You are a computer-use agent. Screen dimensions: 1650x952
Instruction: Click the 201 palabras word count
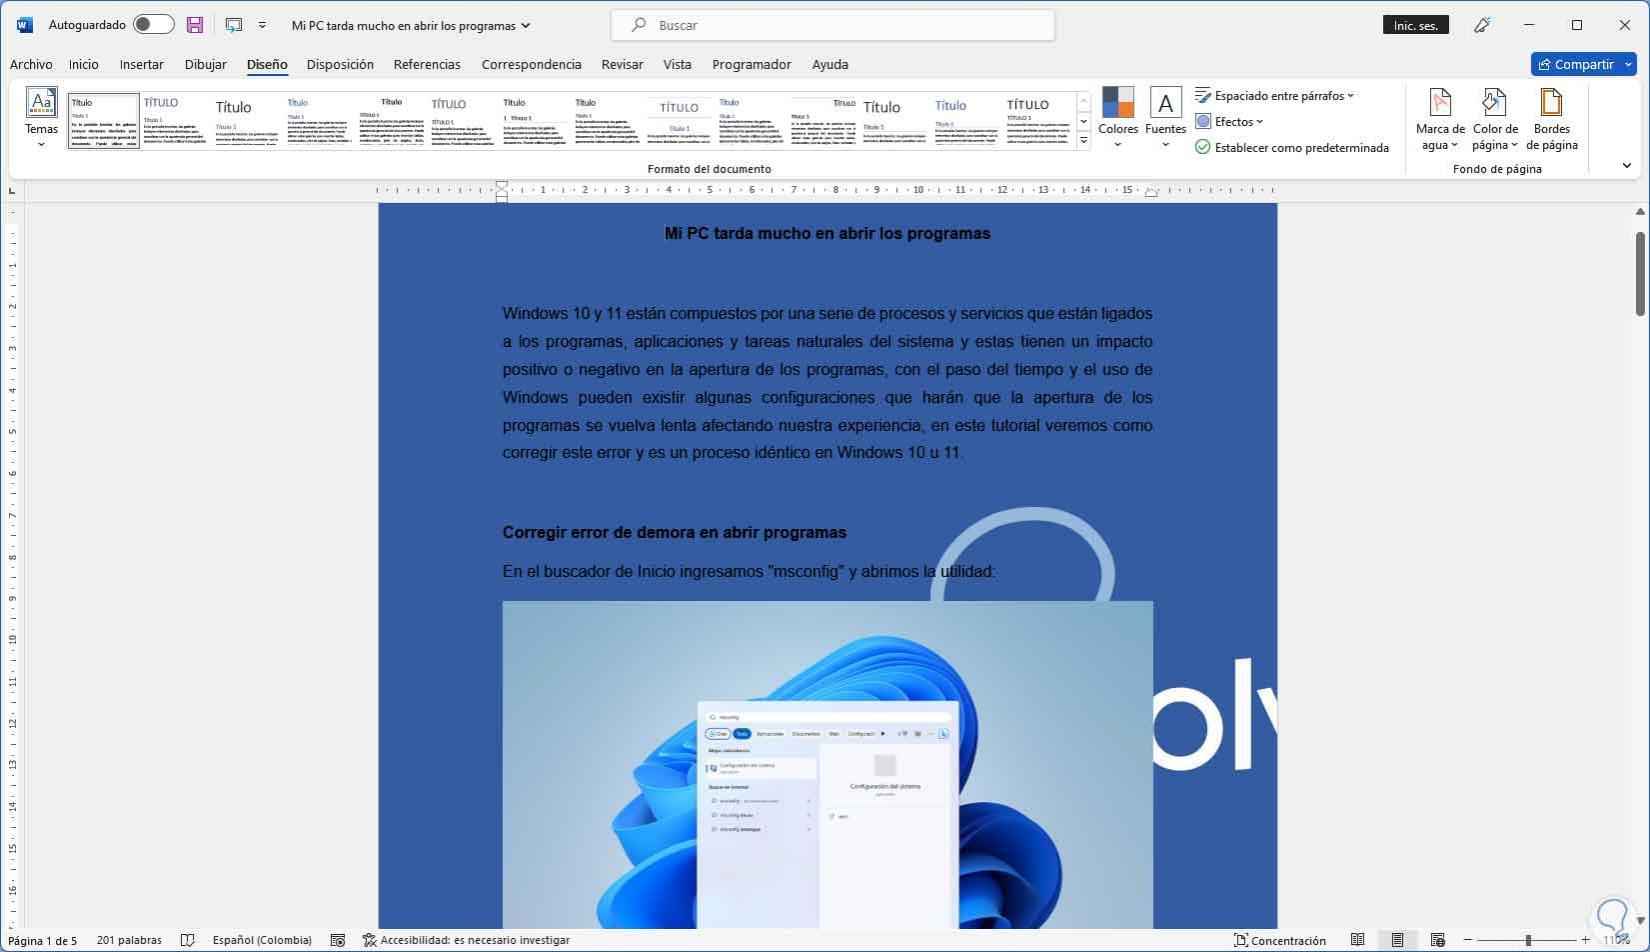click(x=129, y=941)
